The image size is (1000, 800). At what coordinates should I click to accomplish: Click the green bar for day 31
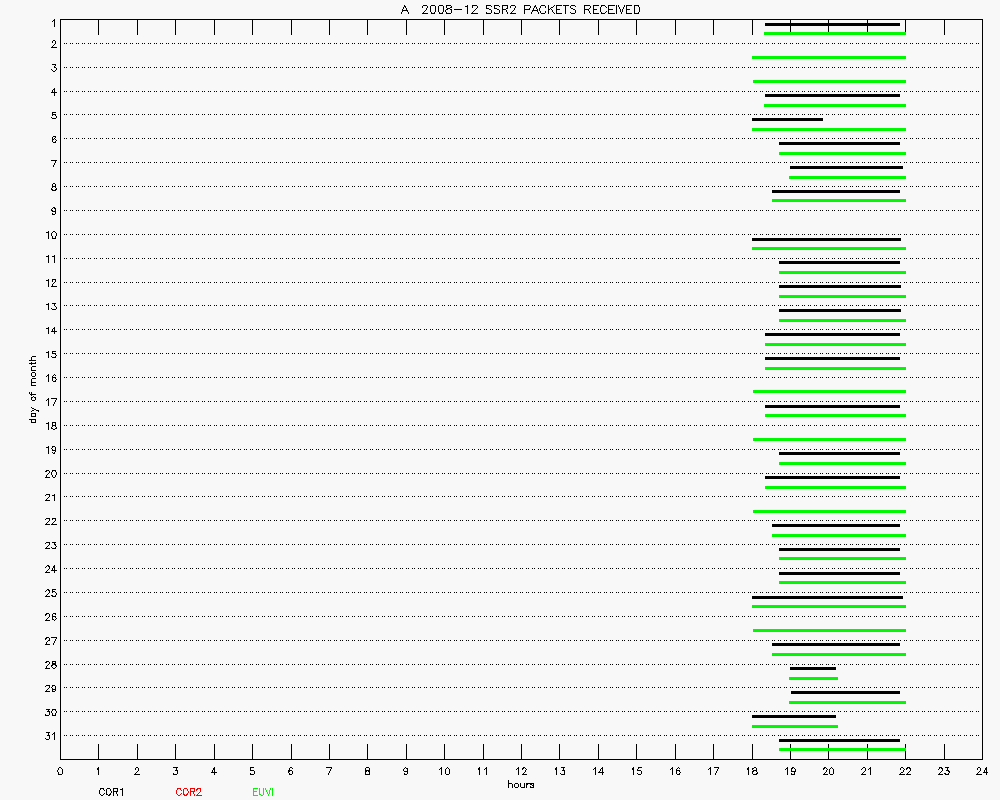pos(842,749)
